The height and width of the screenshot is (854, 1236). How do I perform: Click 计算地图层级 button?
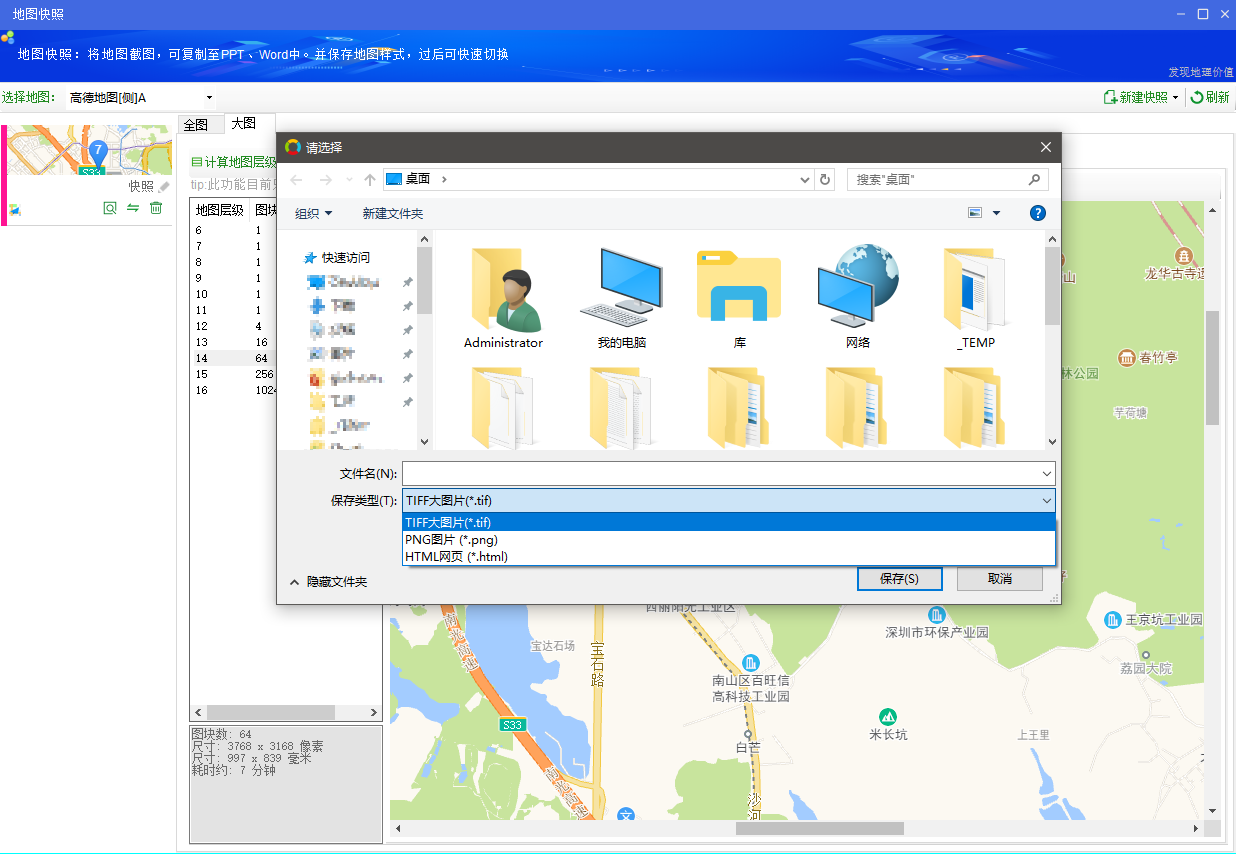234,161
